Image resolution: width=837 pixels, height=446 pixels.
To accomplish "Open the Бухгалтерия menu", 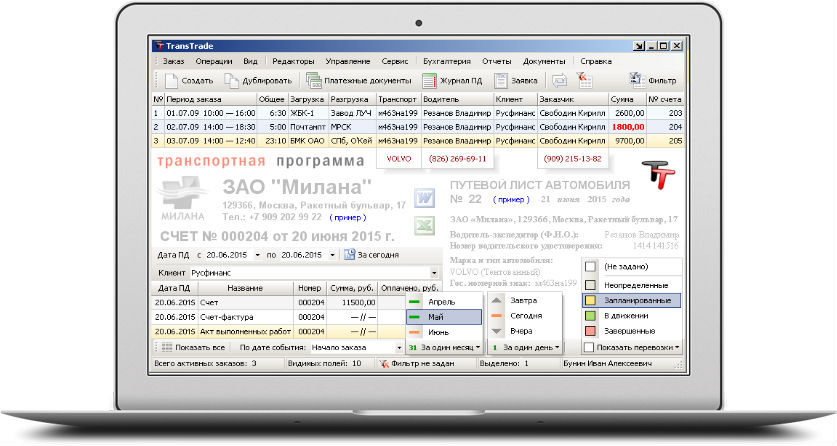I will coord(447,61).
